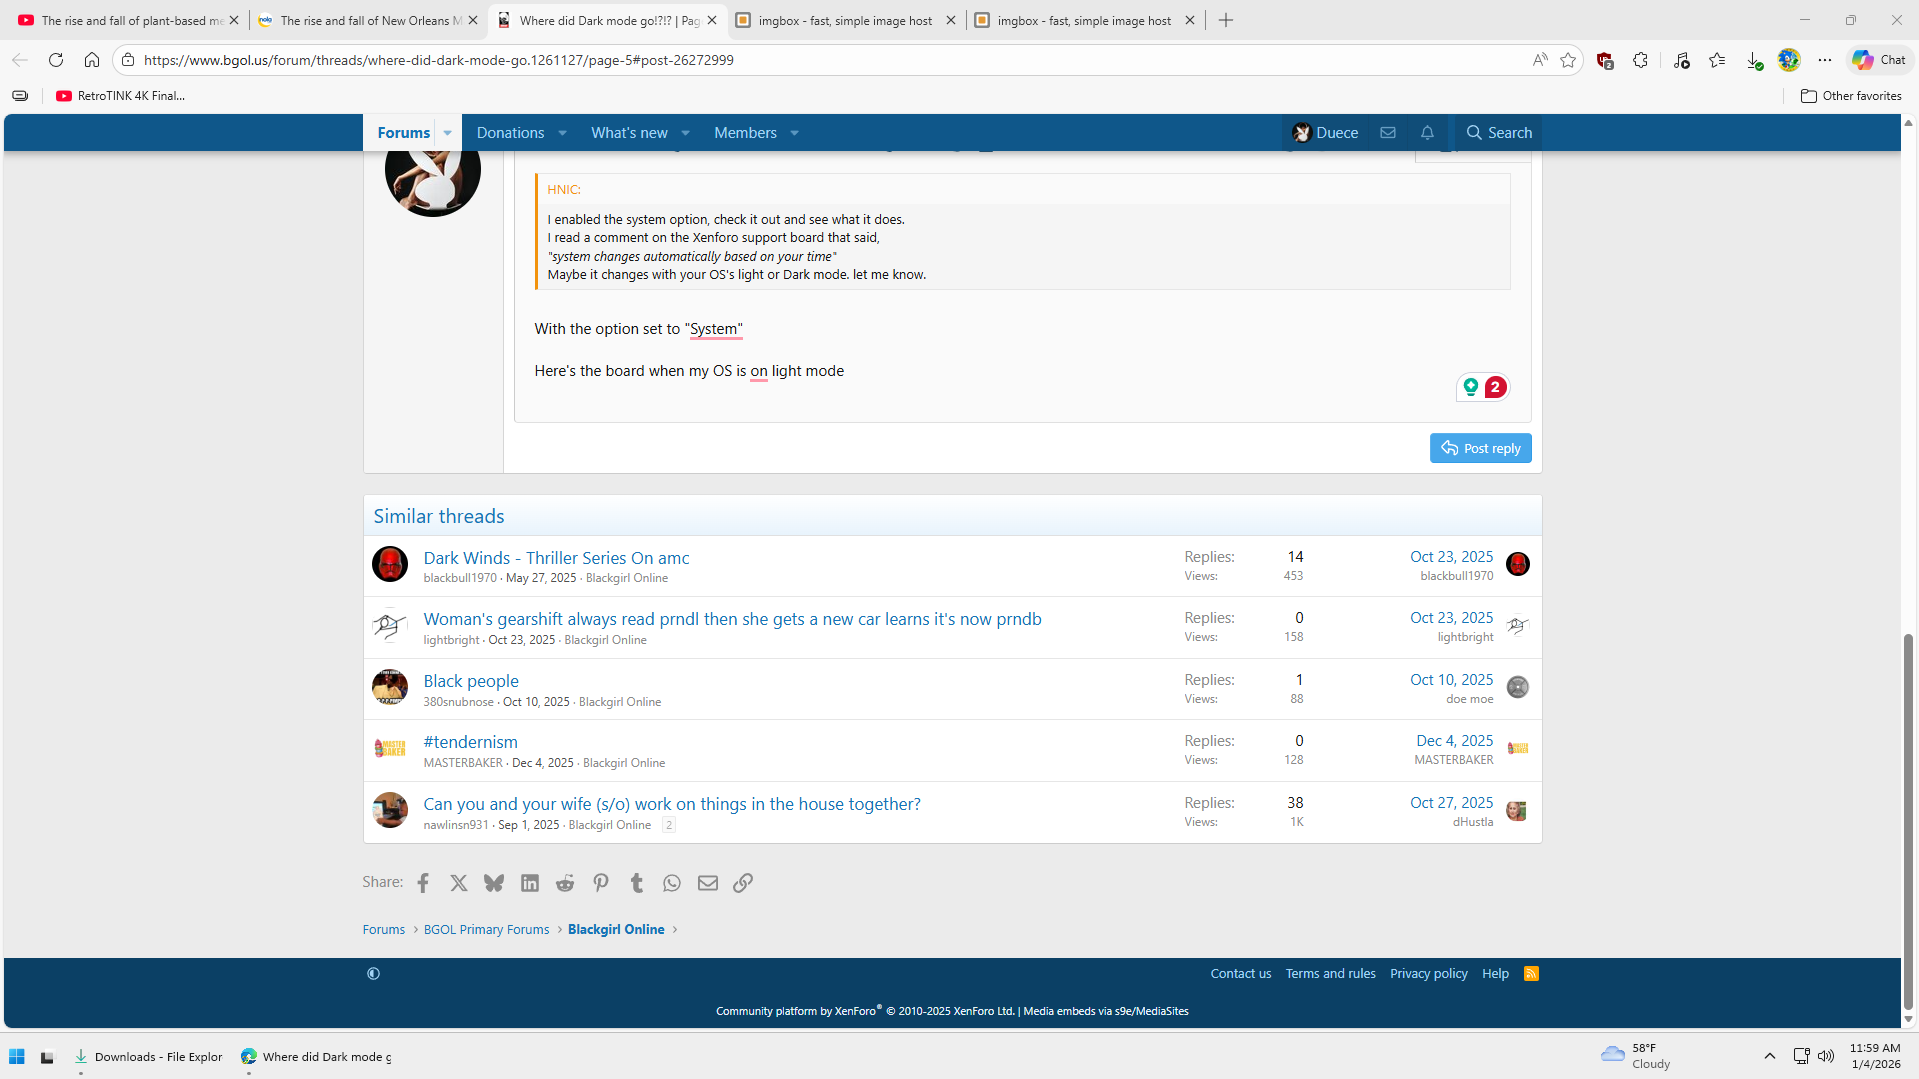Click the Post reply button

tap(1480, 448)
